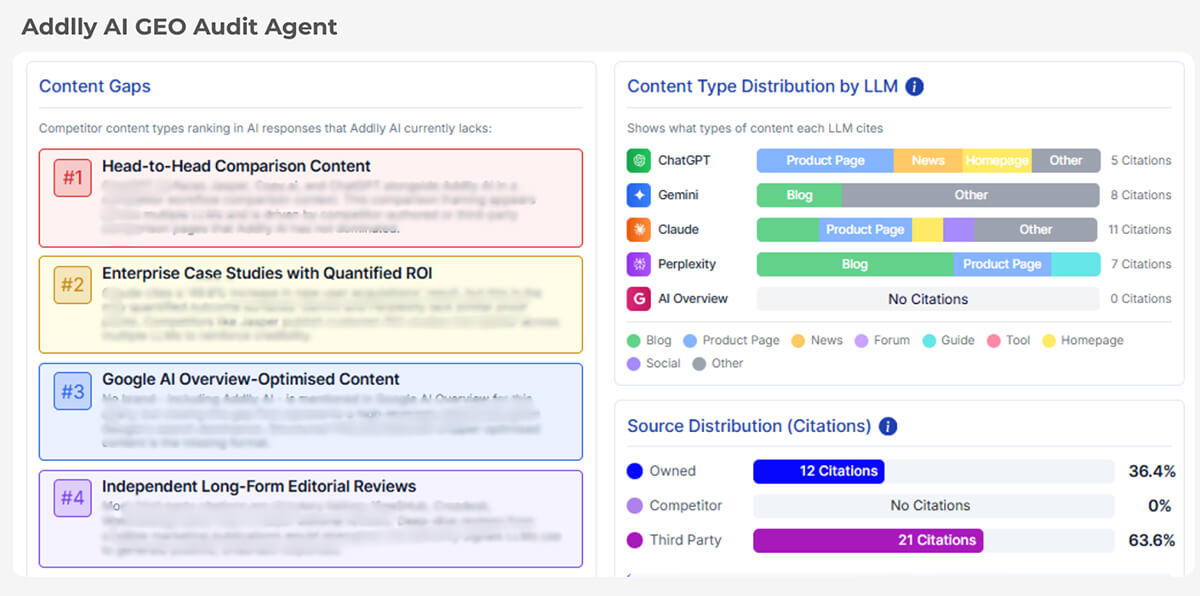This screenshot has height=596, width=1200.
Task: Select Claude's Product Page bar segment
Action: pyautogui.click(x=865, y=229)
